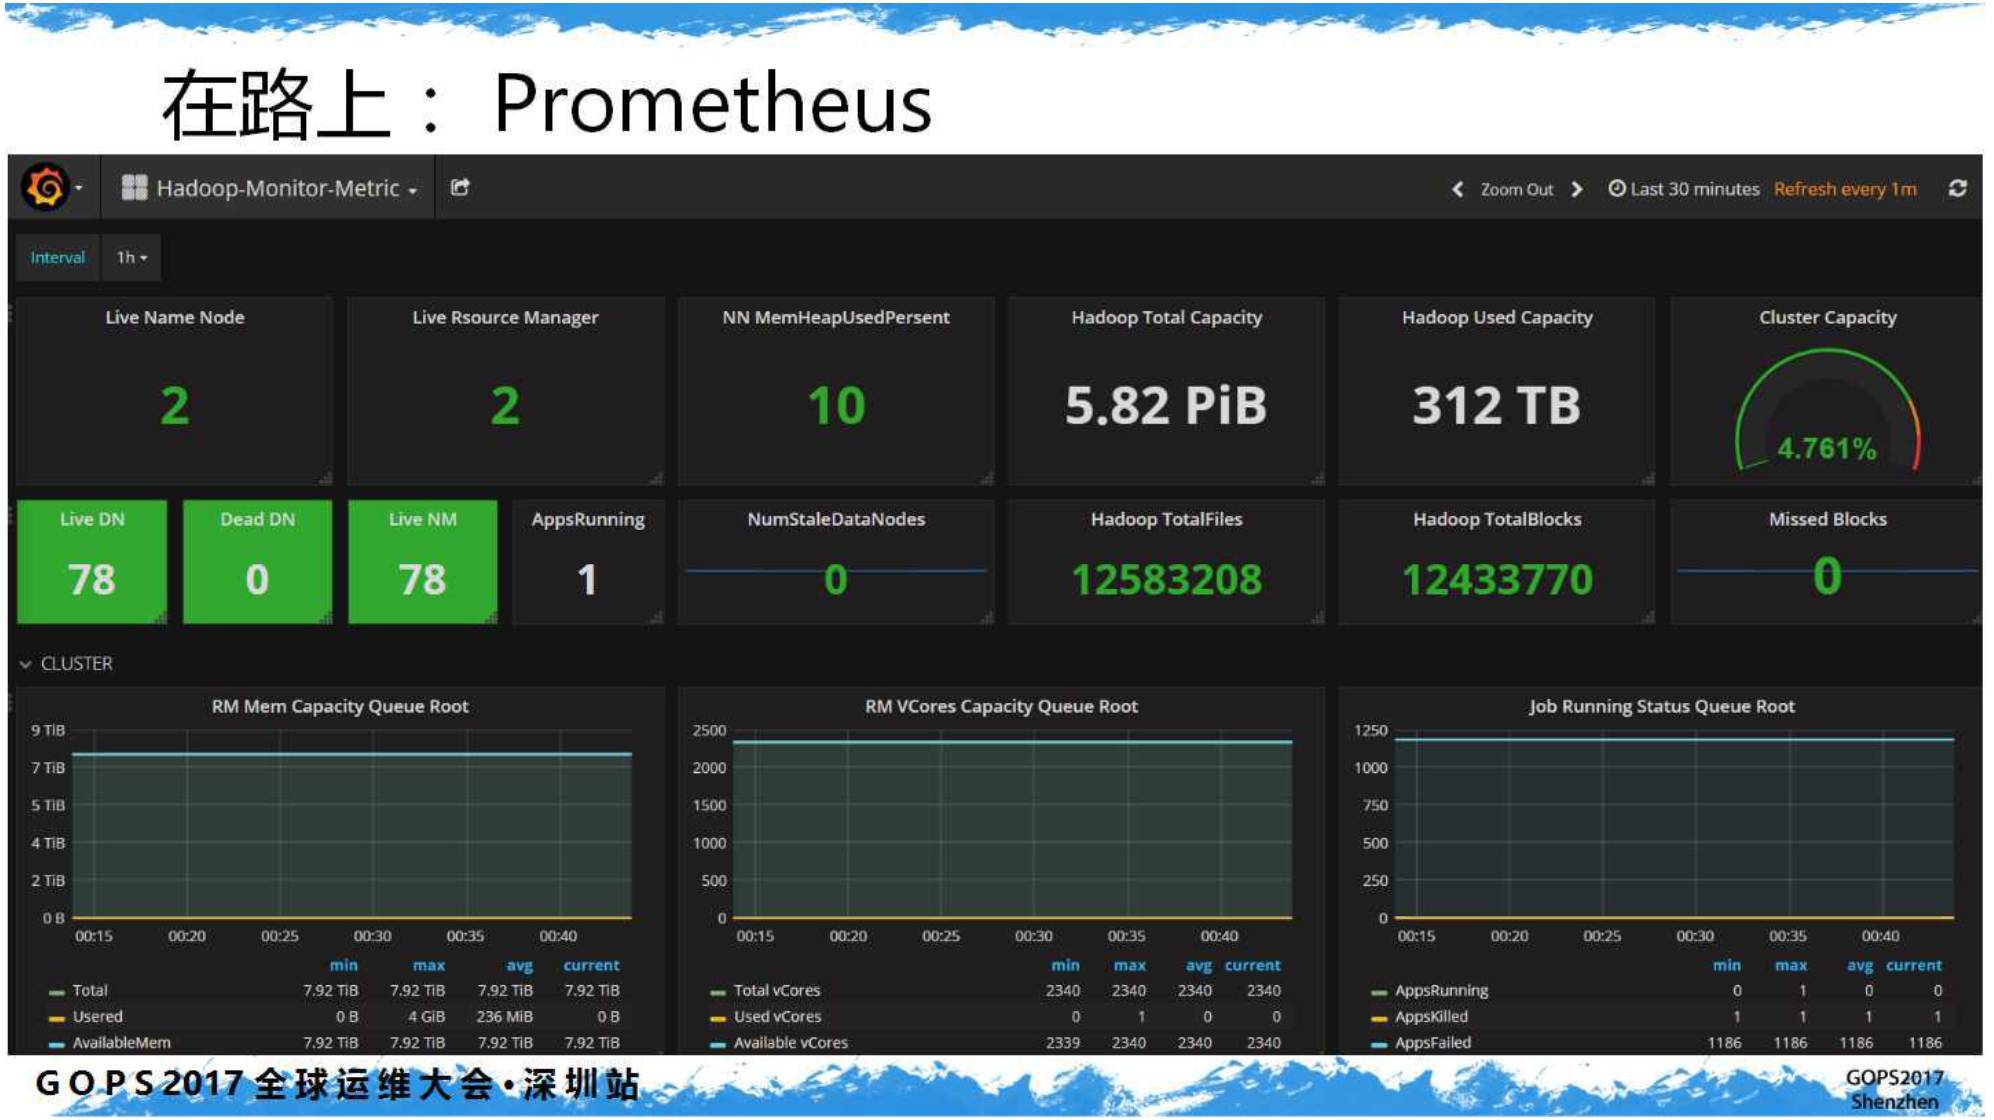The width and height of the screenshot is (1994, 1120).
Task: Click the refresh dashboard icon
Action: (1957, 188)
